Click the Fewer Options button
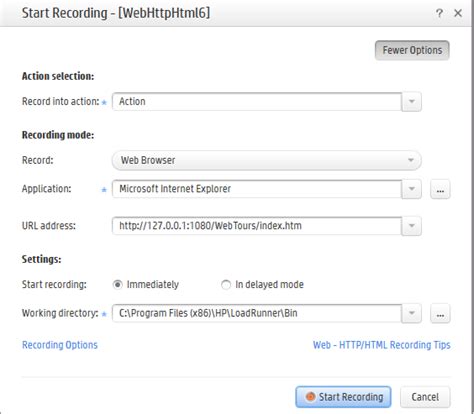Image resolution: width=474 pixels, height=414 pixels. [x=412, y=50]
